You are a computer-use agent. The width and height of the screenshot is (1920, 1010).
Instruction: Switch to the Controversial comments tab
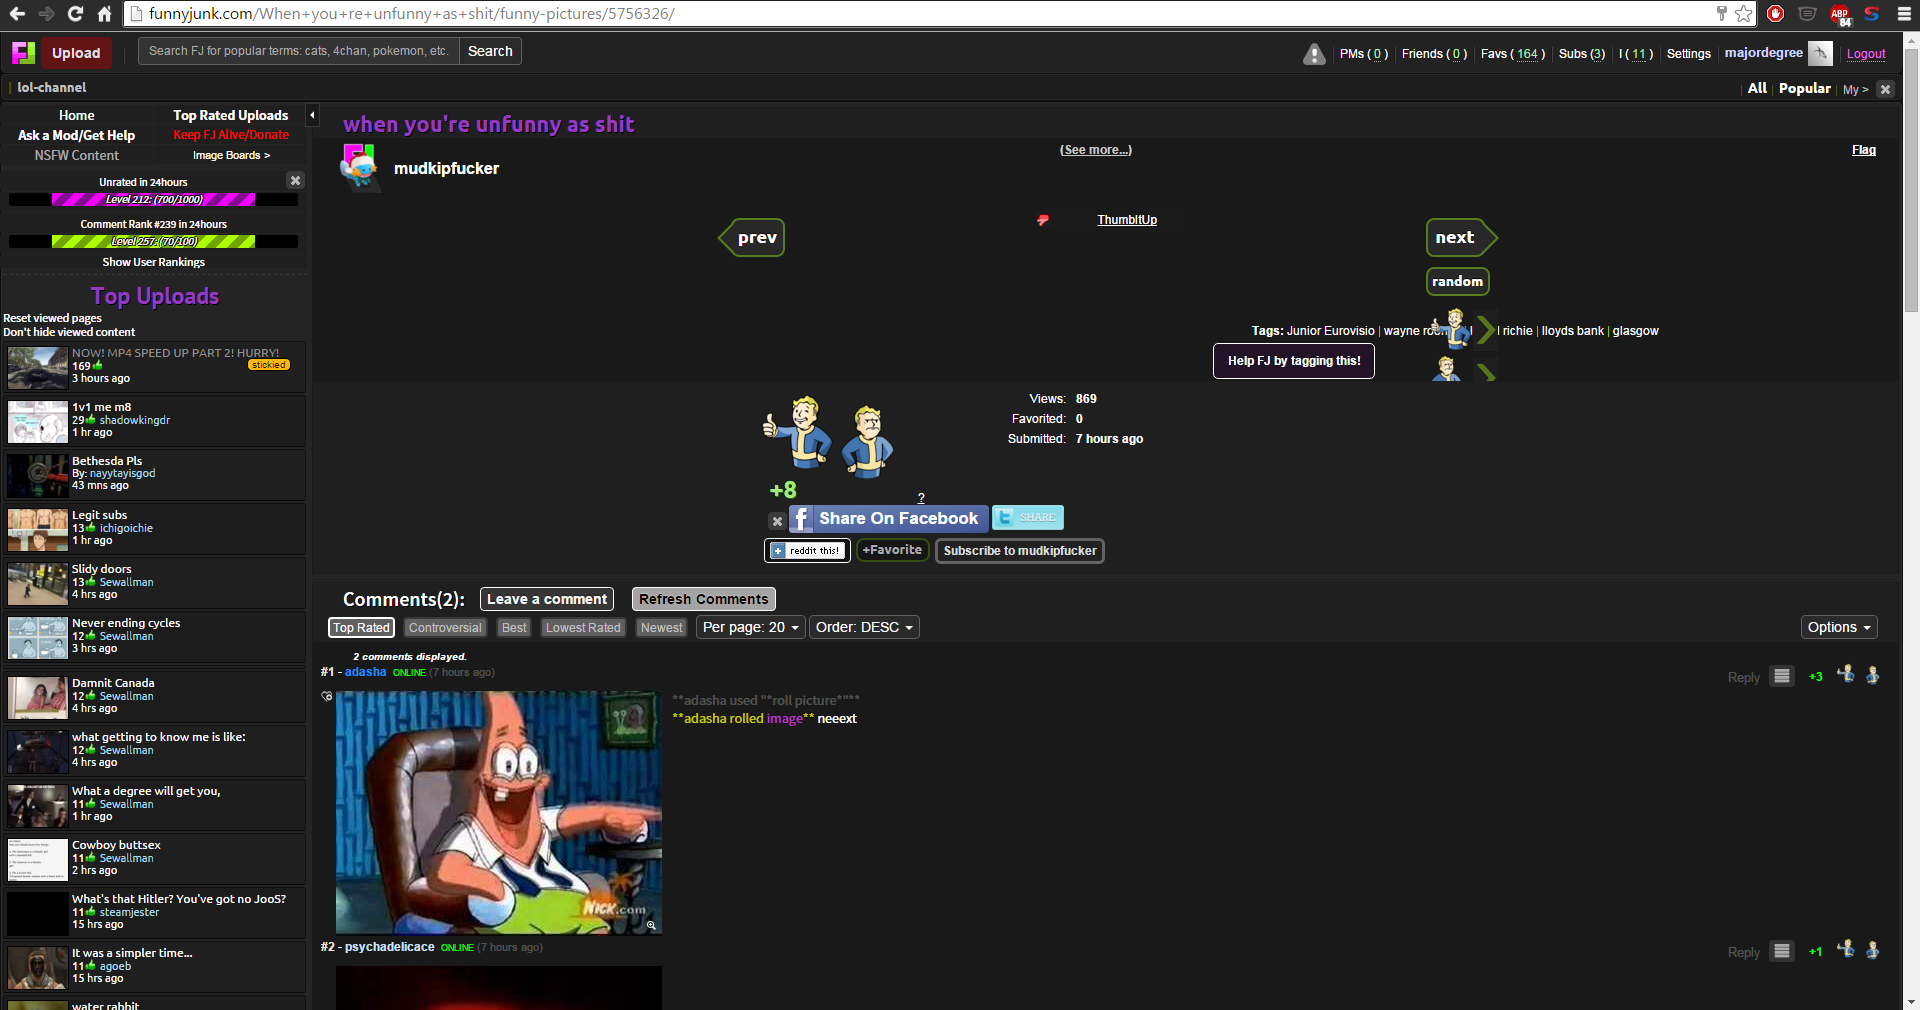coord(445,628)
